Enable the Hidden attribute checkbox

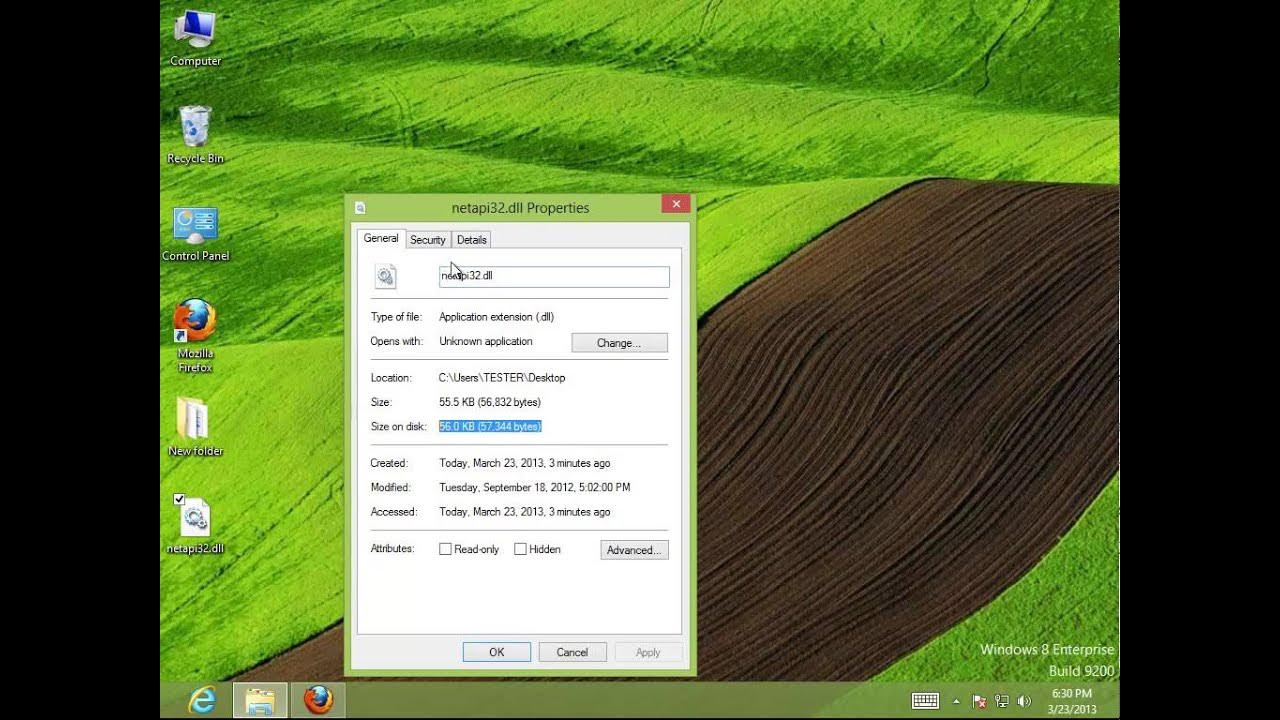coord(520,549)
